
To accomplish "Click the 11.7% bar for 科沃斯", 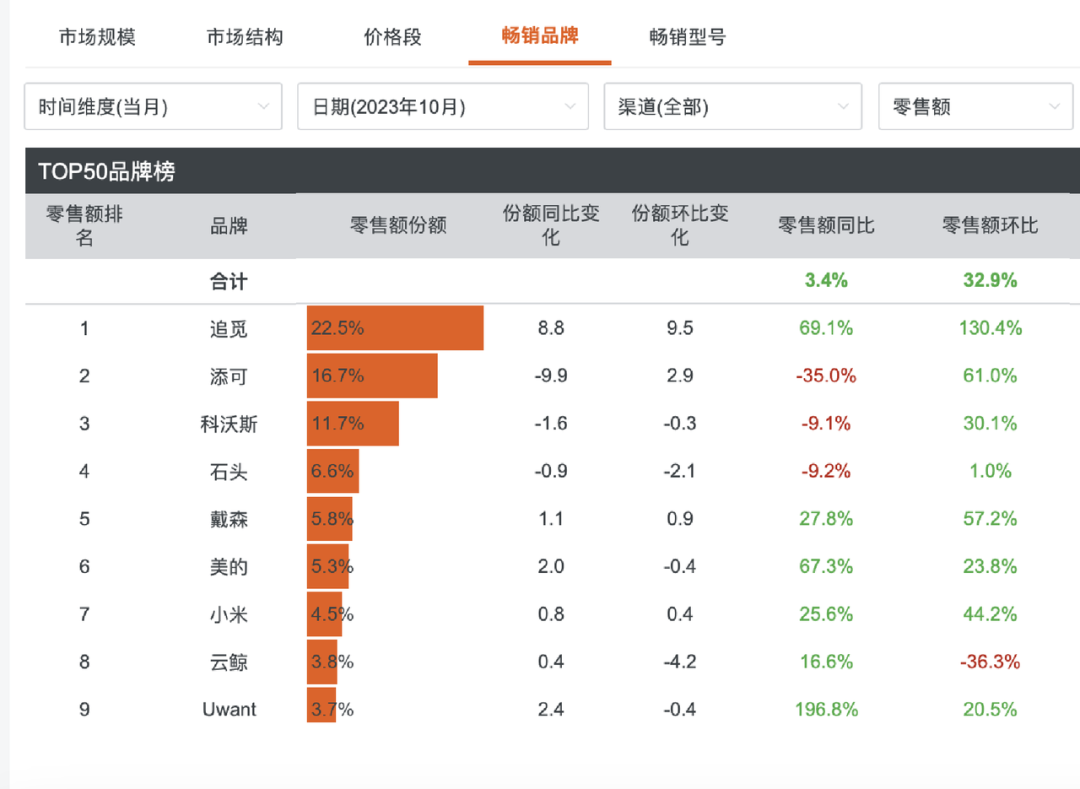I will point(353,423).
